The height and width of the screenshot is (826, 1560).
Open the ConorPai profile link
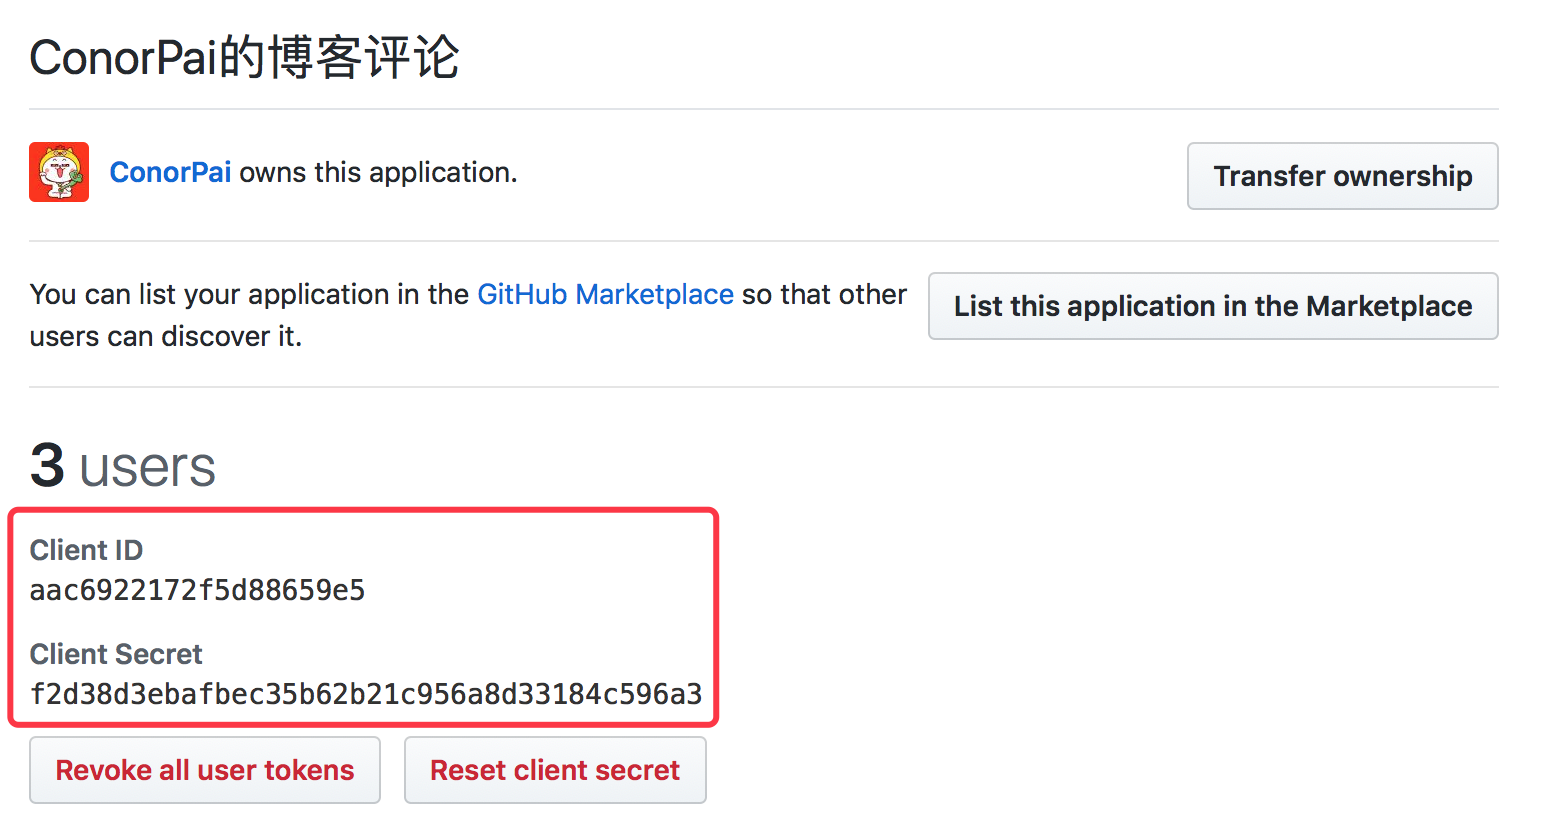coord(170,172)
